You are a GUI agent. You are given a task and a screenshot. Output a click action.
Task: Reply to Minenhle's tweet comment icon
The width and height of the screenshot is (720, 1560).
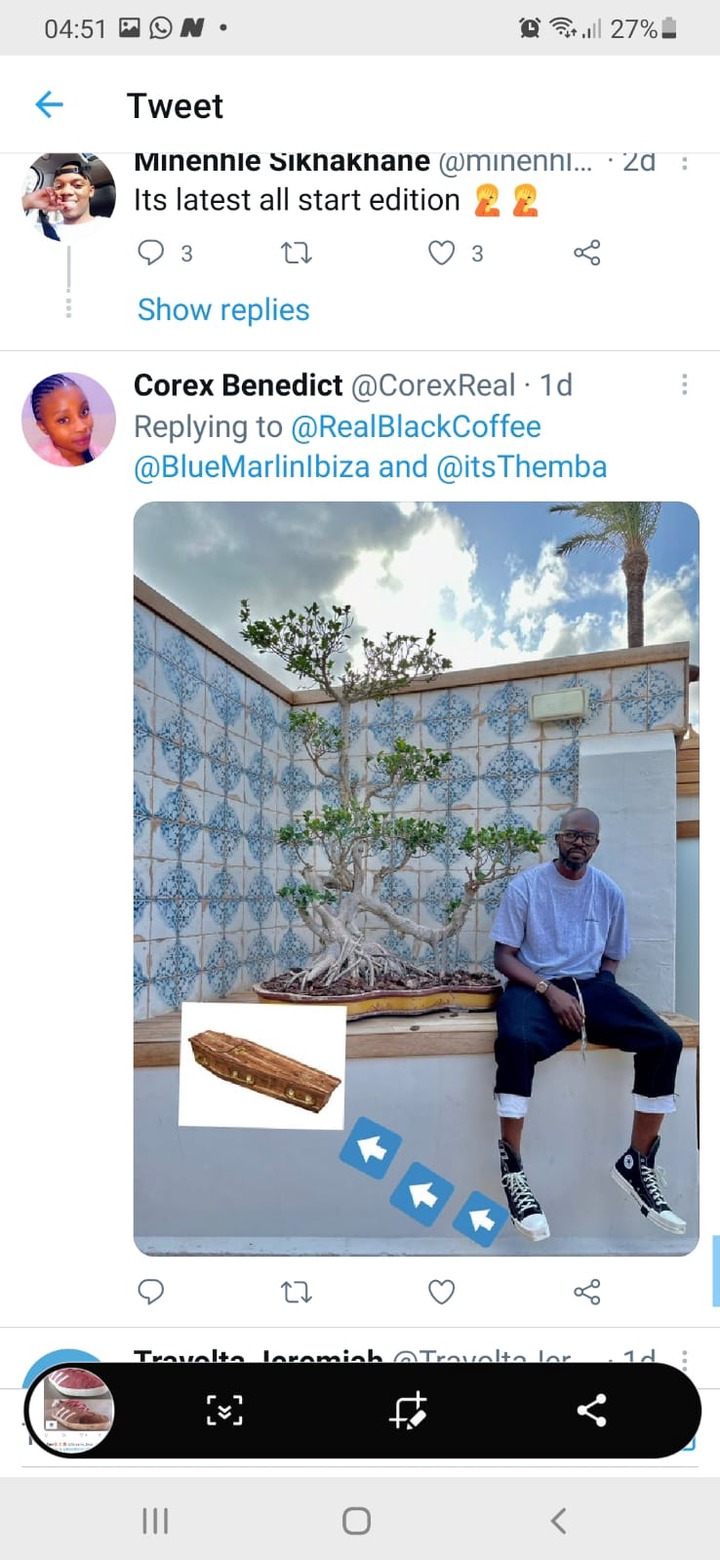[150, 253]
